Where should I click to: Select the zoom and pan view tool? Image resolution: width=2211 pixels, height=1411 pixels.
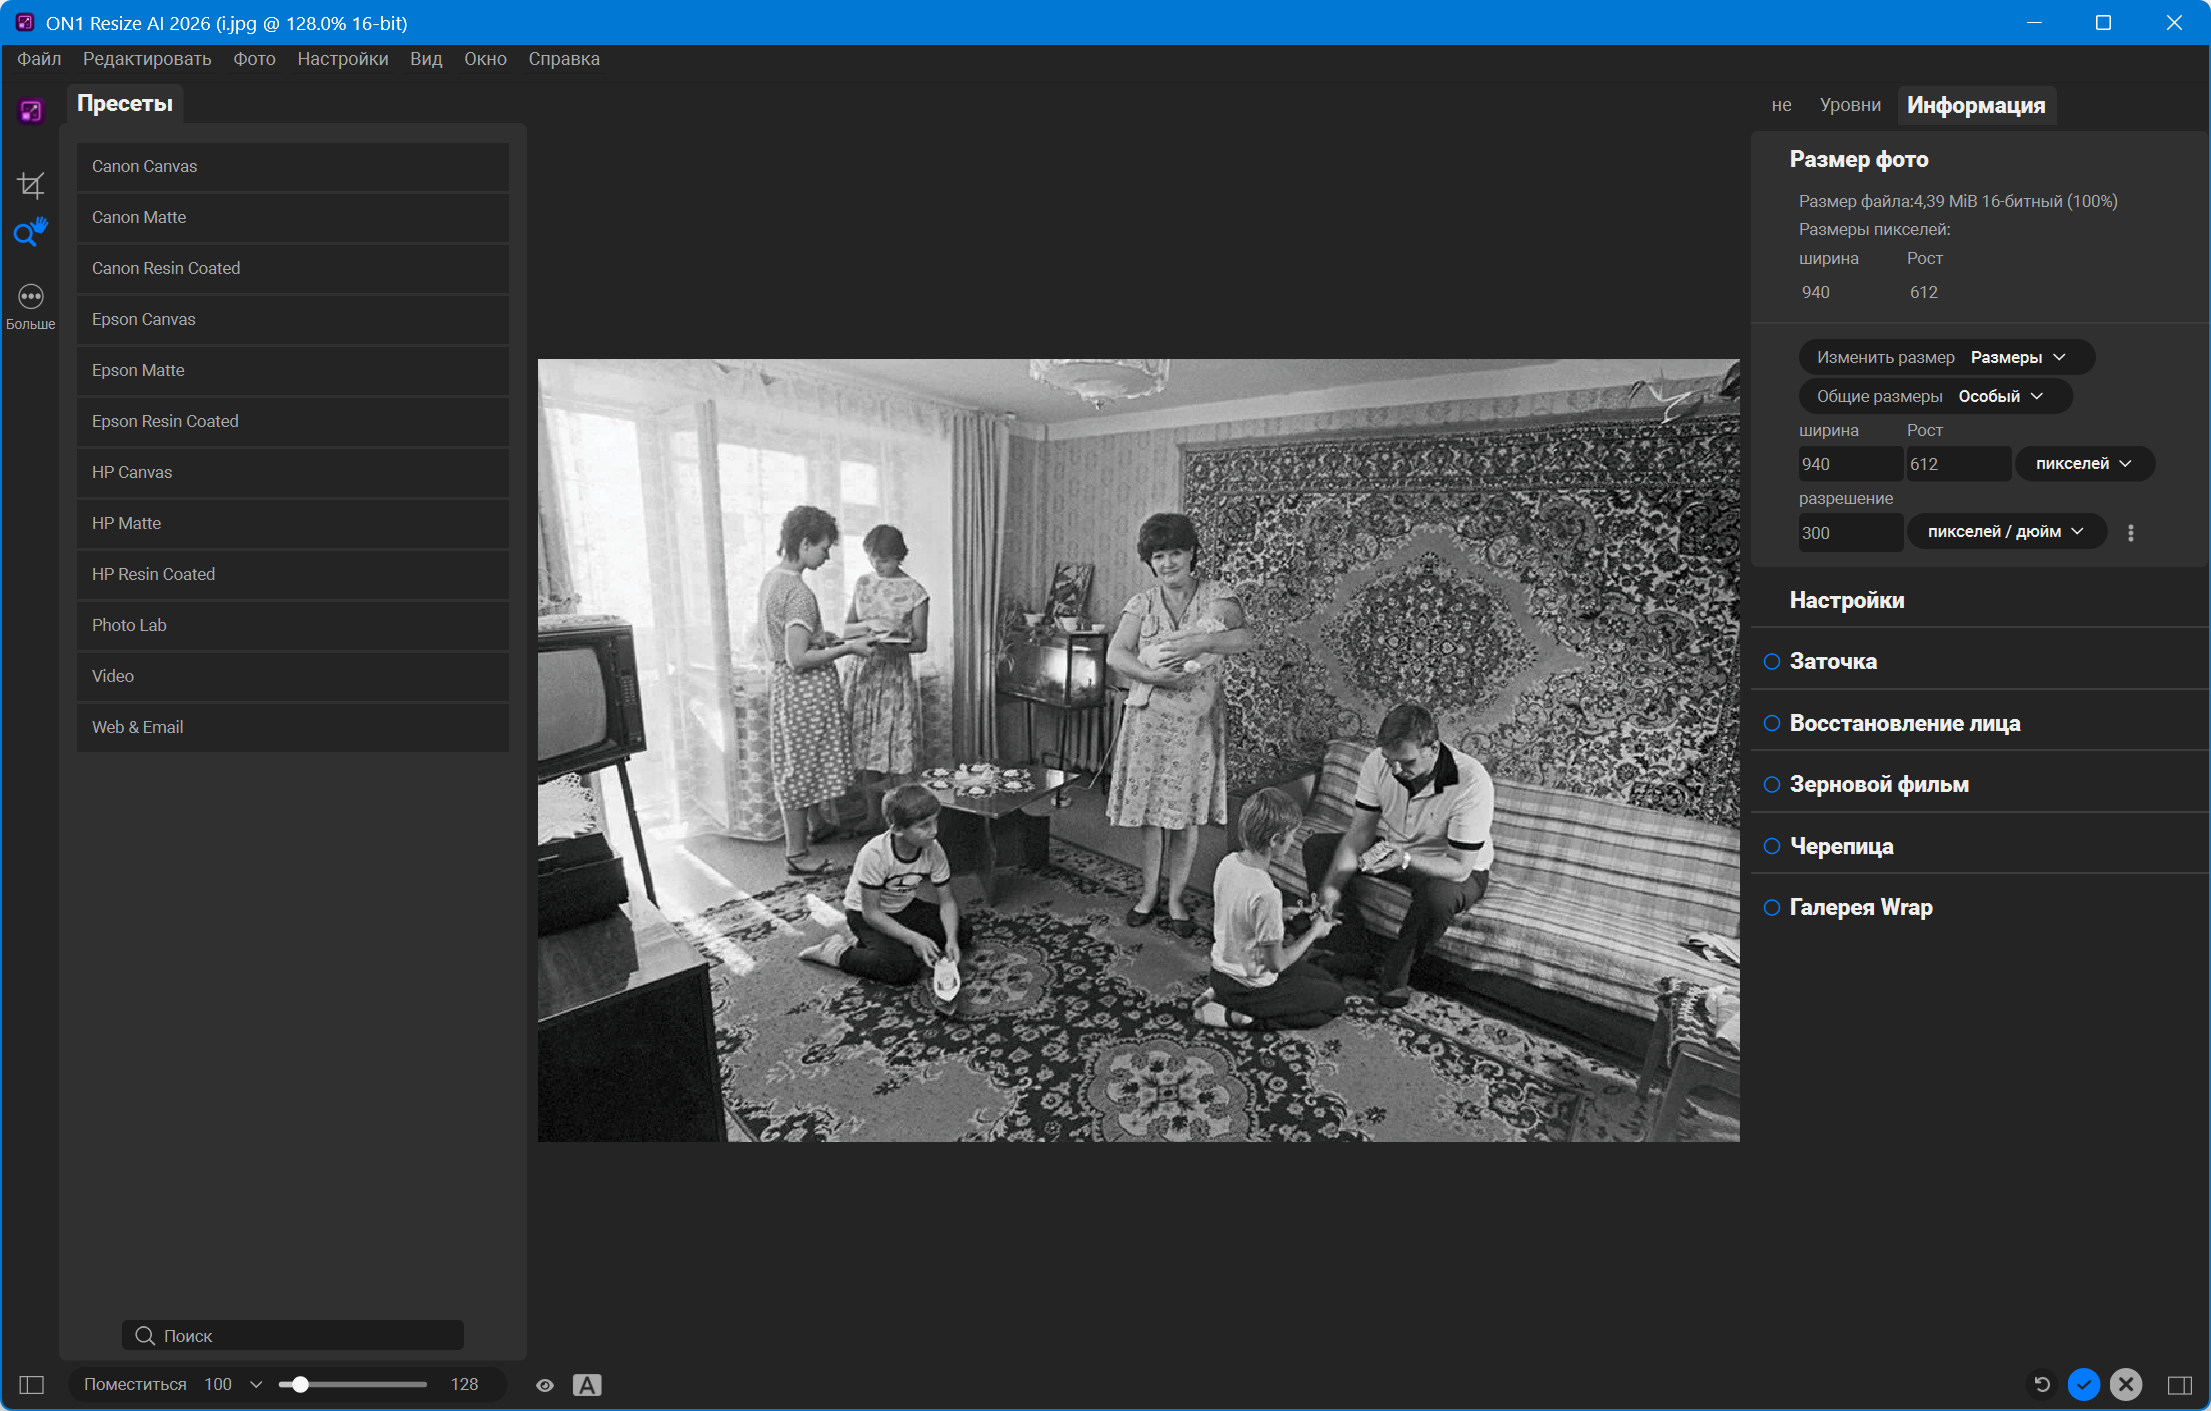coord(30,233)
